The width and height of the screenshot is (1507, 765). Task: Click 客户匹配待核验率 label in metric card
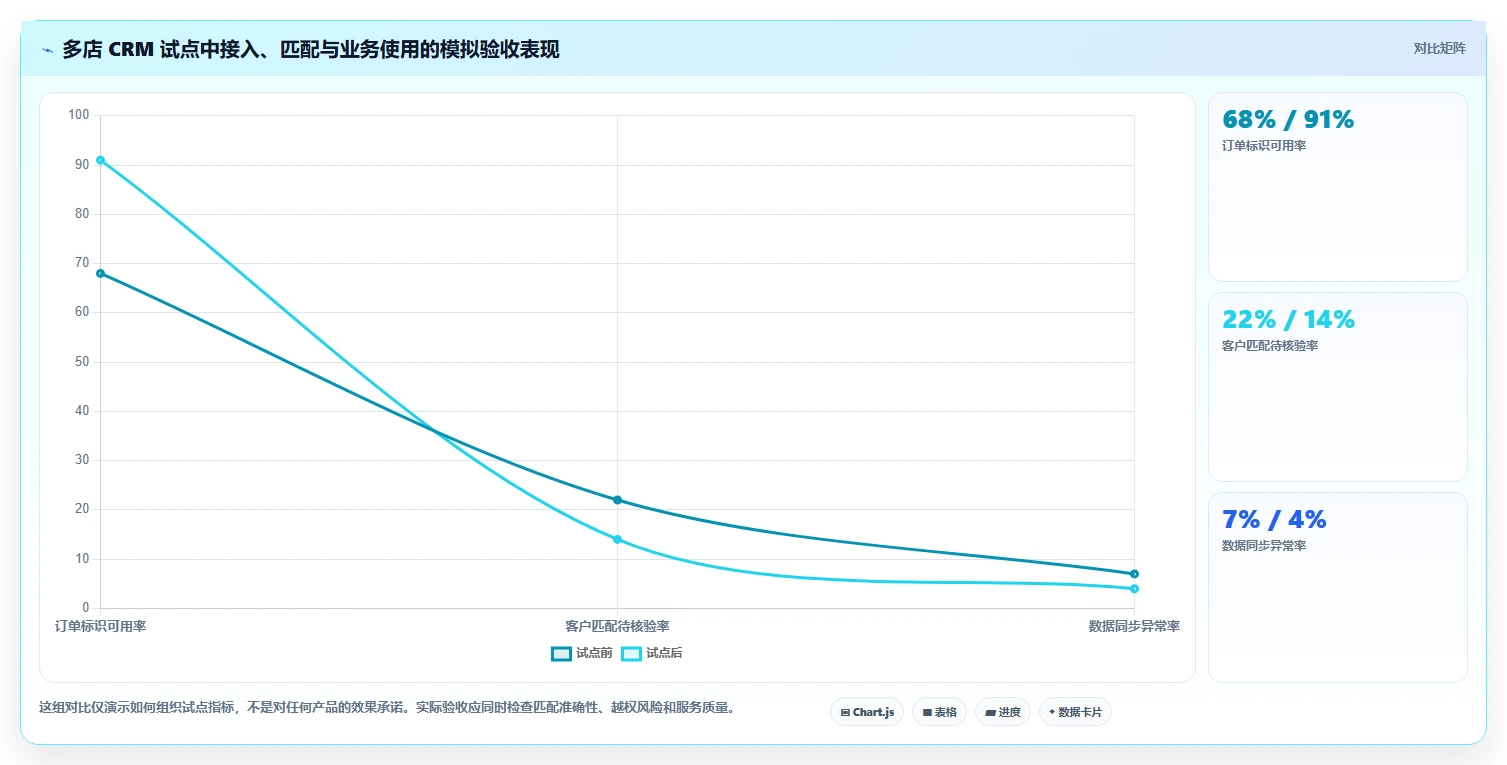(x=1270, y=346)
